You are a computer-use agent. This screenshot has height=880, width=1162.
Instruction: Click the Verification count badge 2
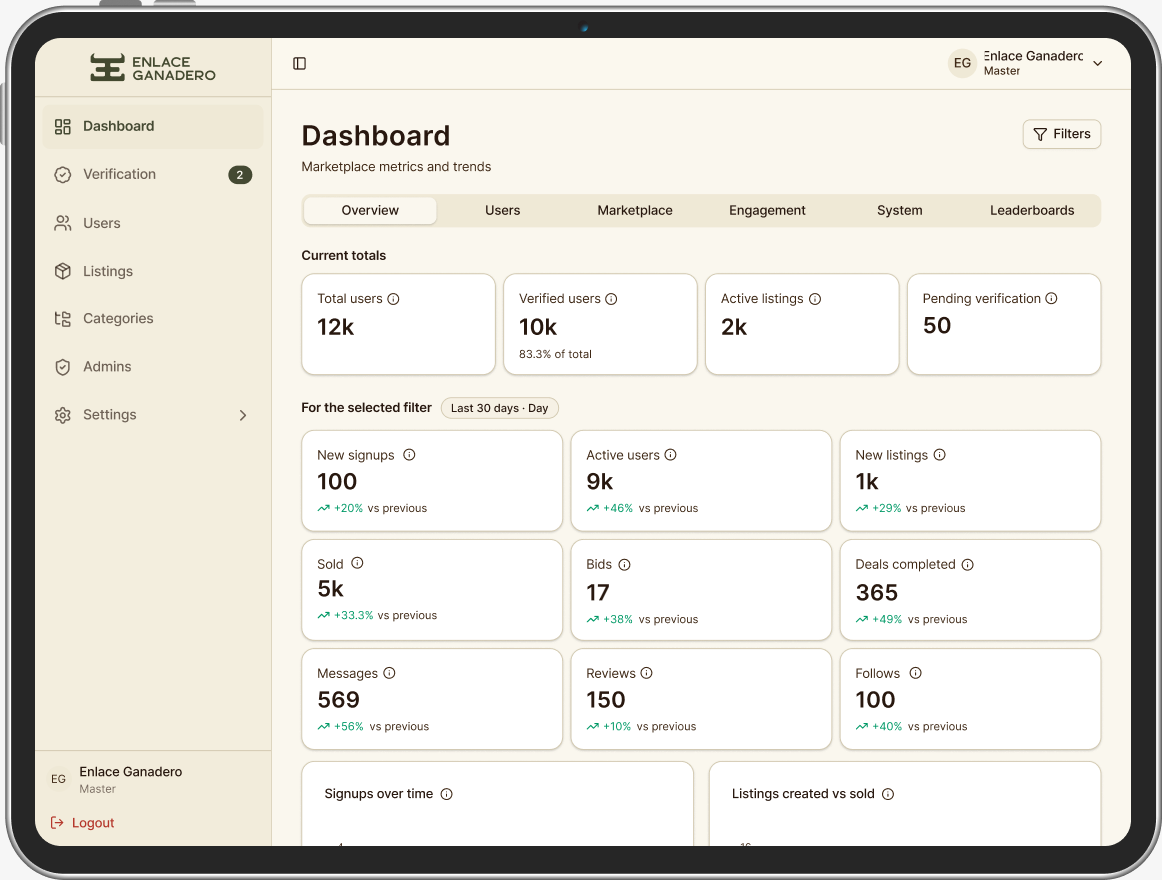point(240,175)
